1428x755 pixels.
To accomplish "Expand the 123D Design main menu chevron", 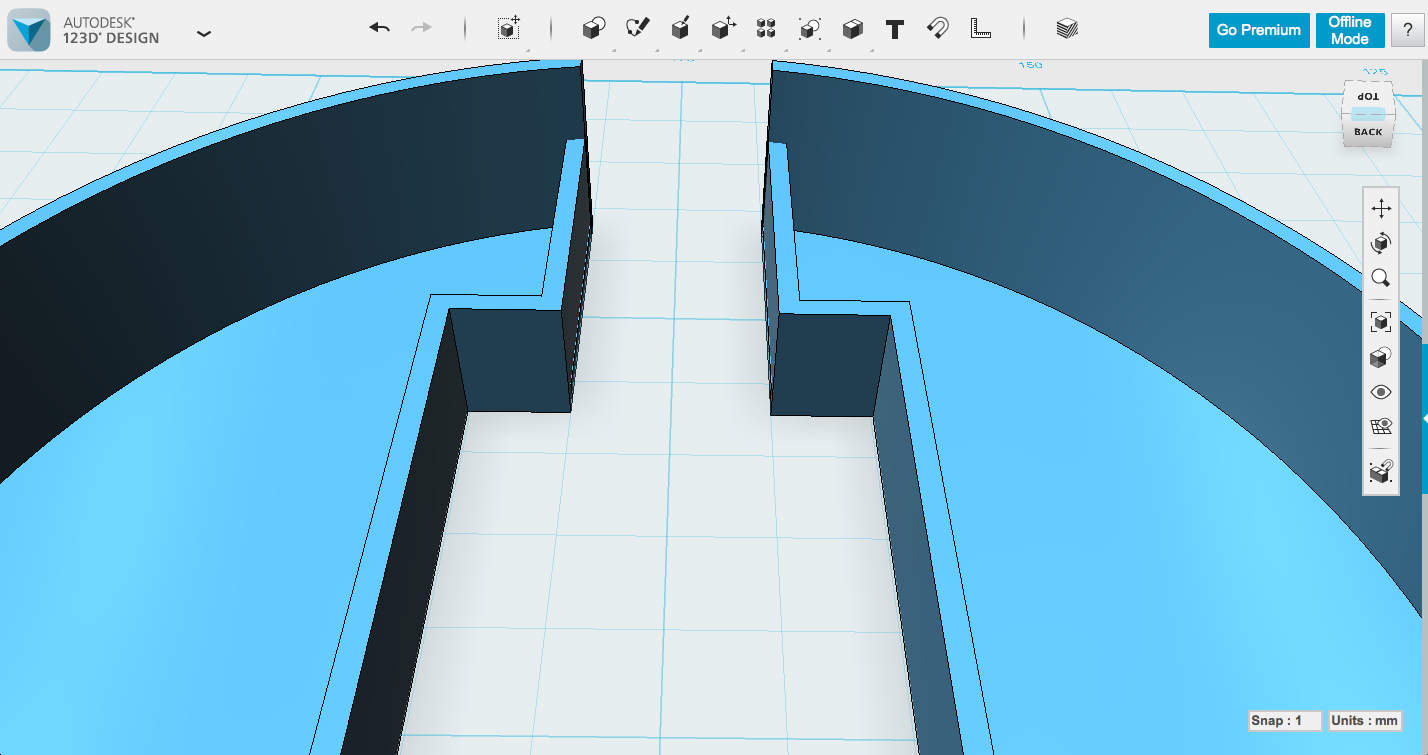I will tap(204, 33).
